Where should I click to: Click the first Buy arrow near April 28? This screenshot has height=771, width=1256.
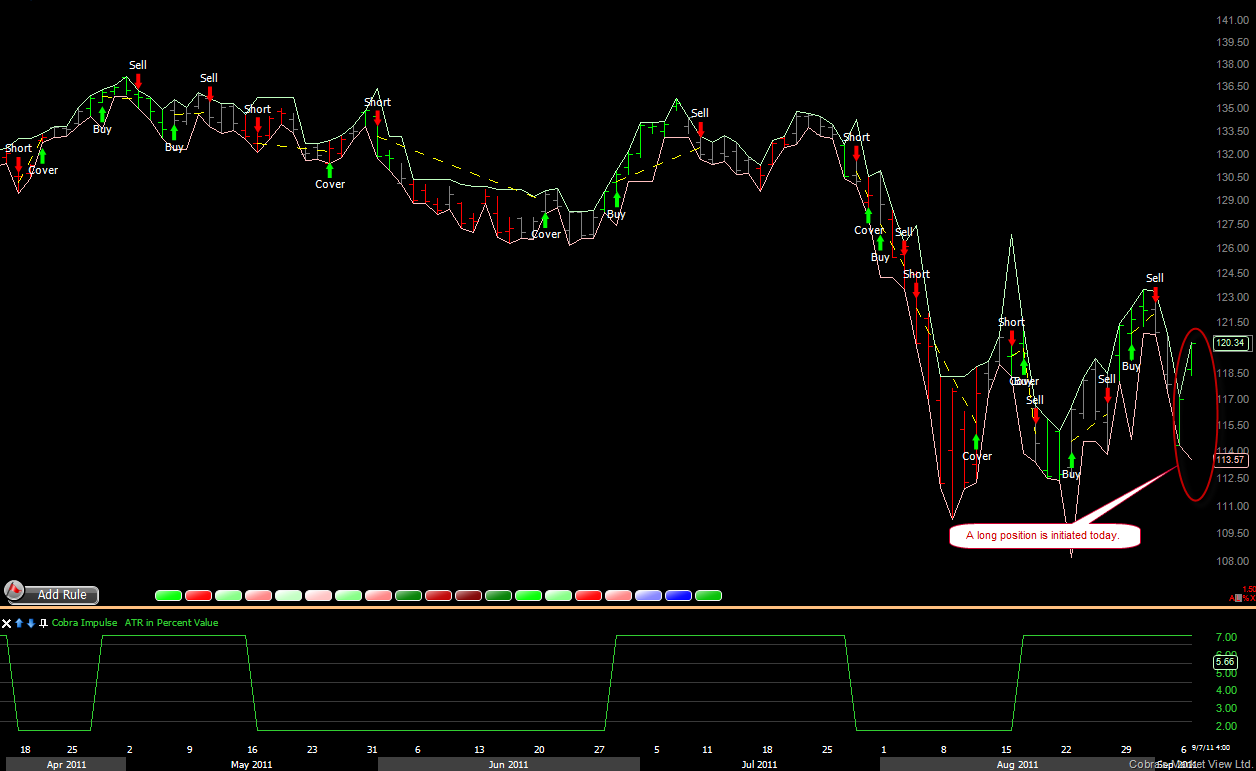(102, 114)
